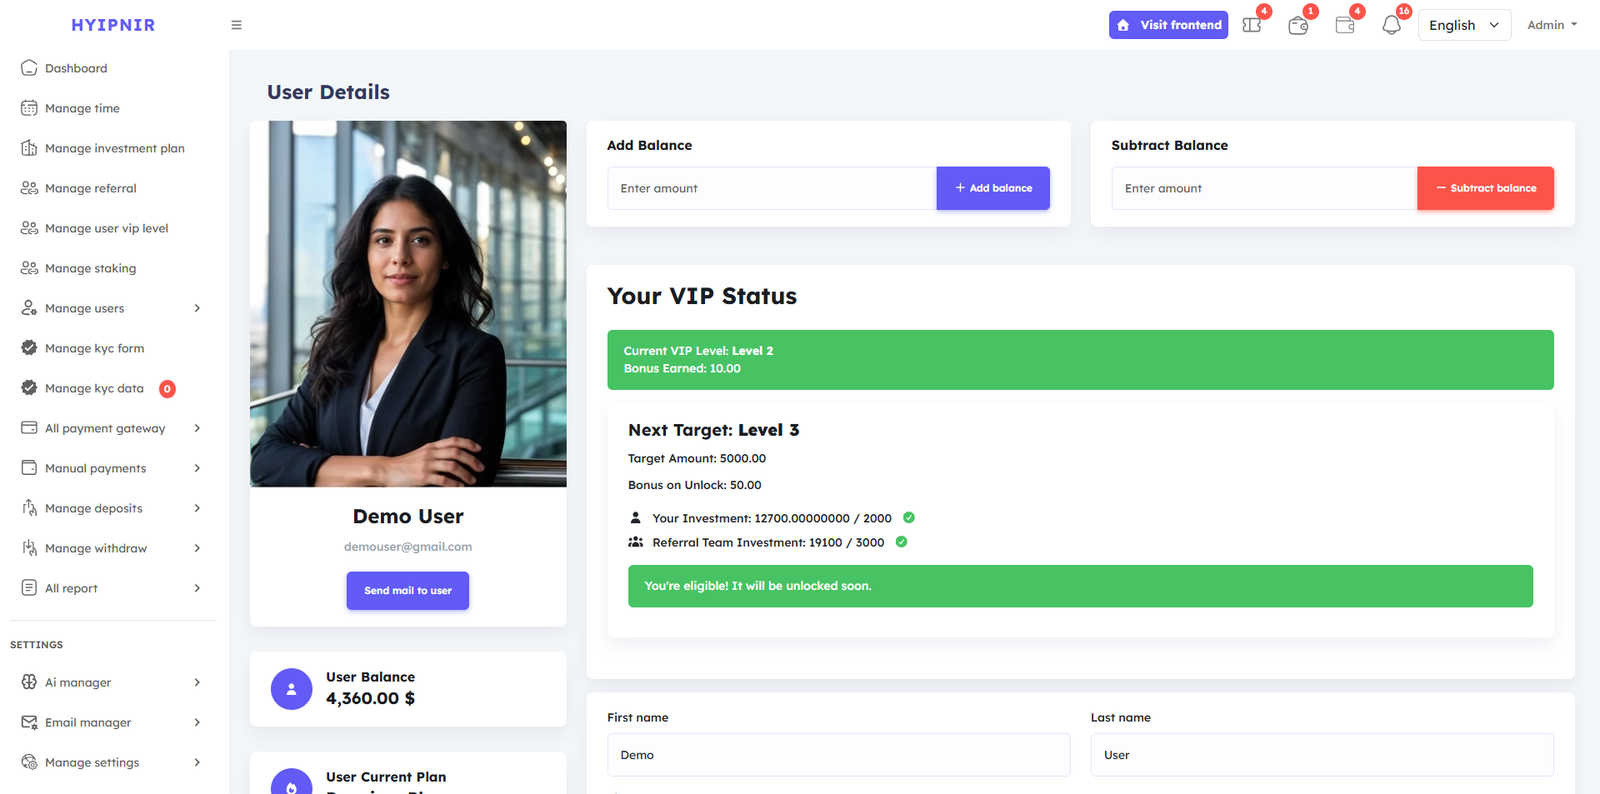This screenshot has height=794, width=1600.
Task: Open Manage user vip level
Action: click(107, 228)
